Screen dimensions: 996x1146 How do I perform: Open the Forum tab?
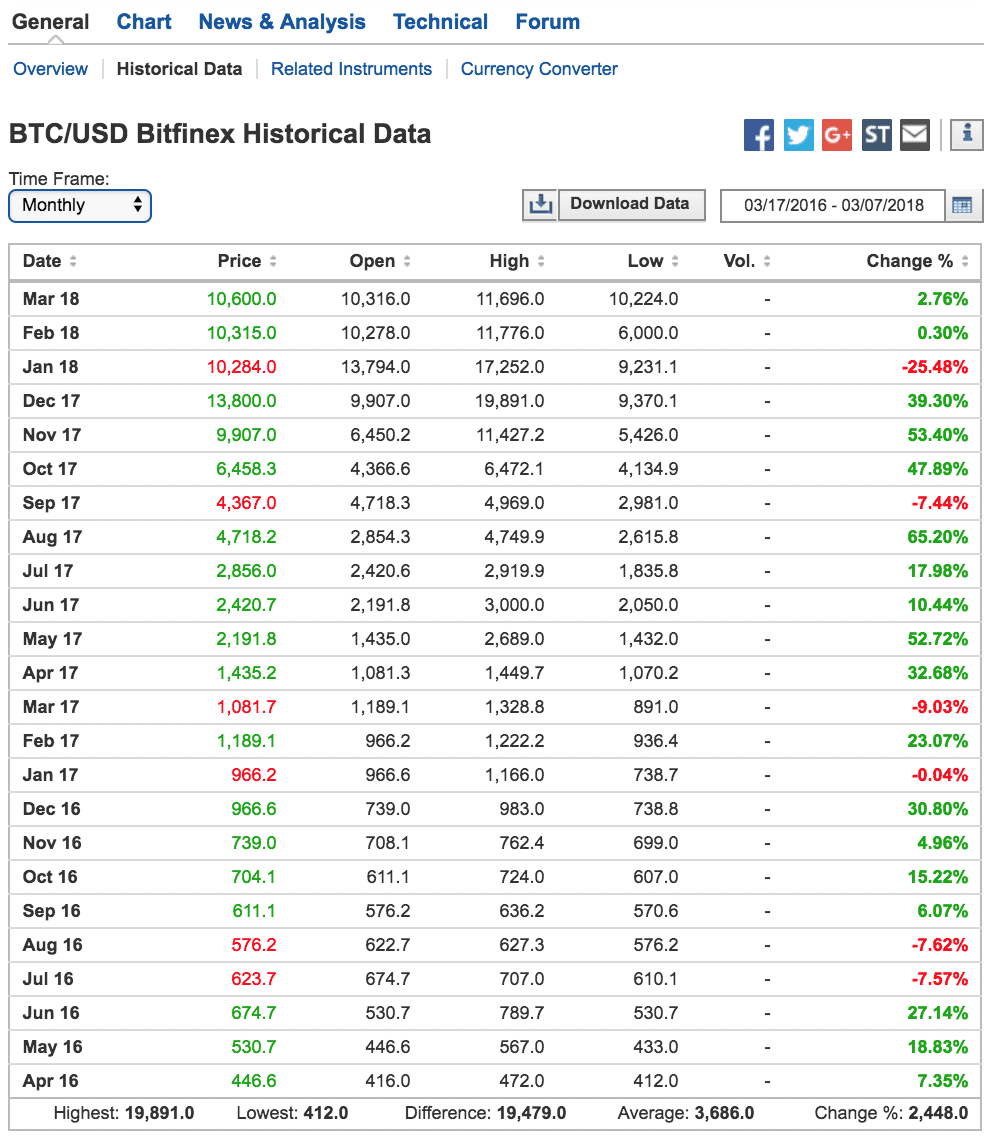[548, 22]
